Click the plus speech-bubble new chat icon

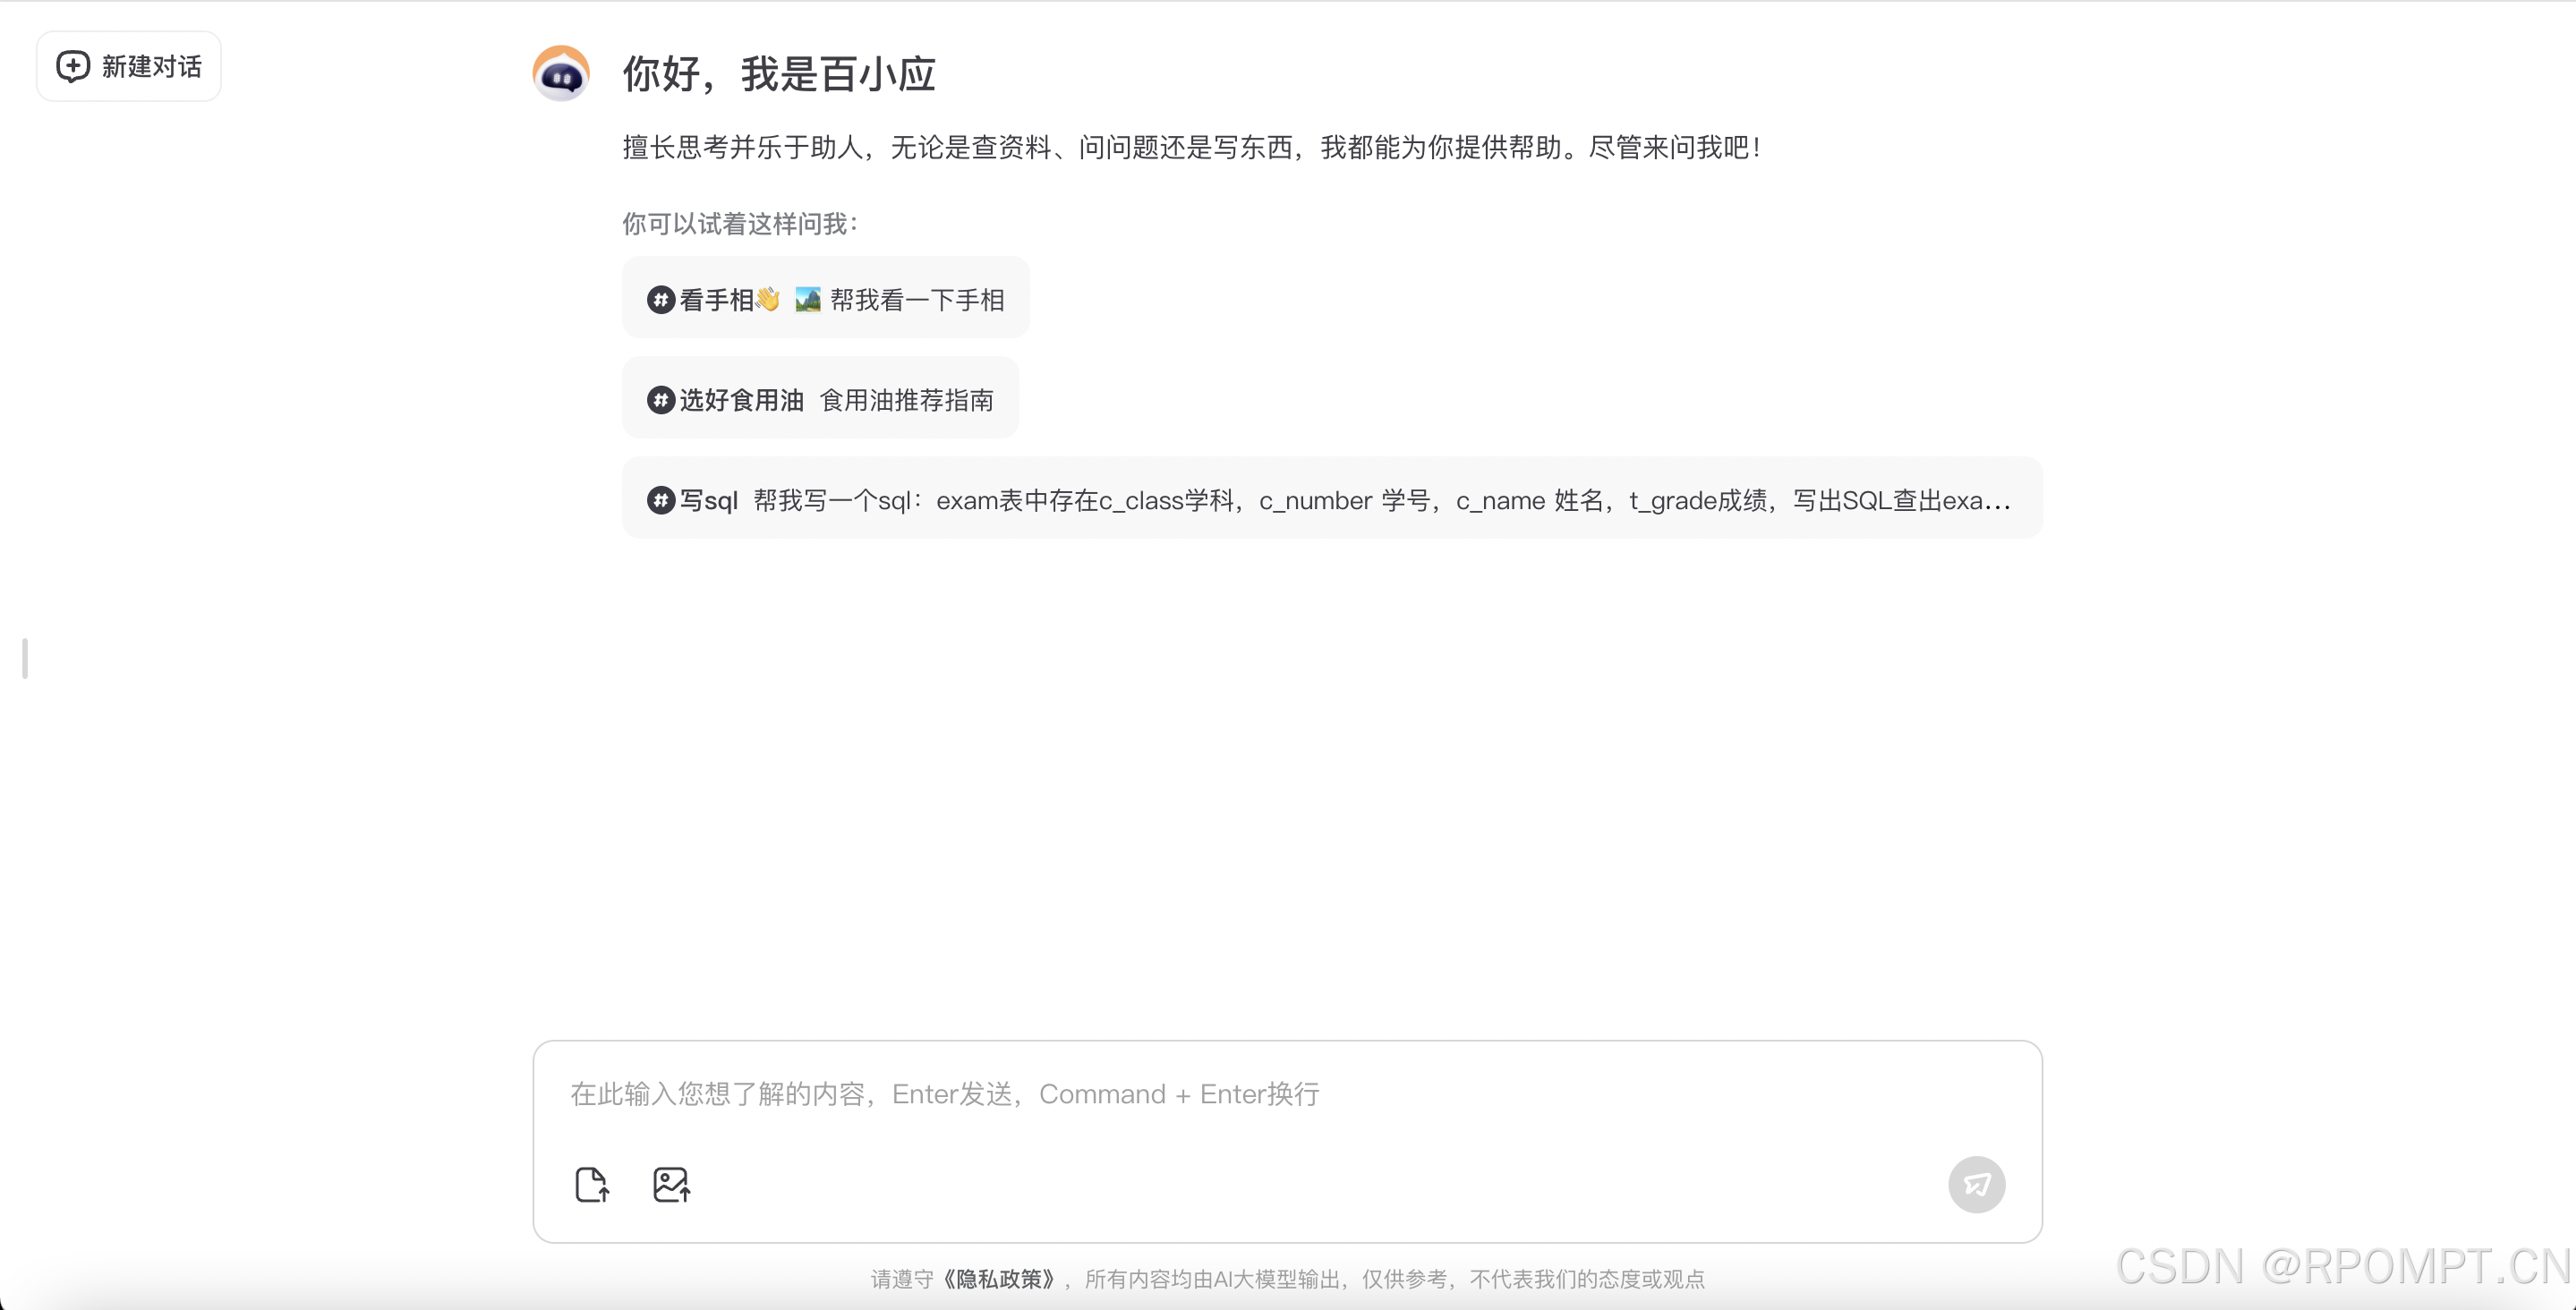coord(73,66)
